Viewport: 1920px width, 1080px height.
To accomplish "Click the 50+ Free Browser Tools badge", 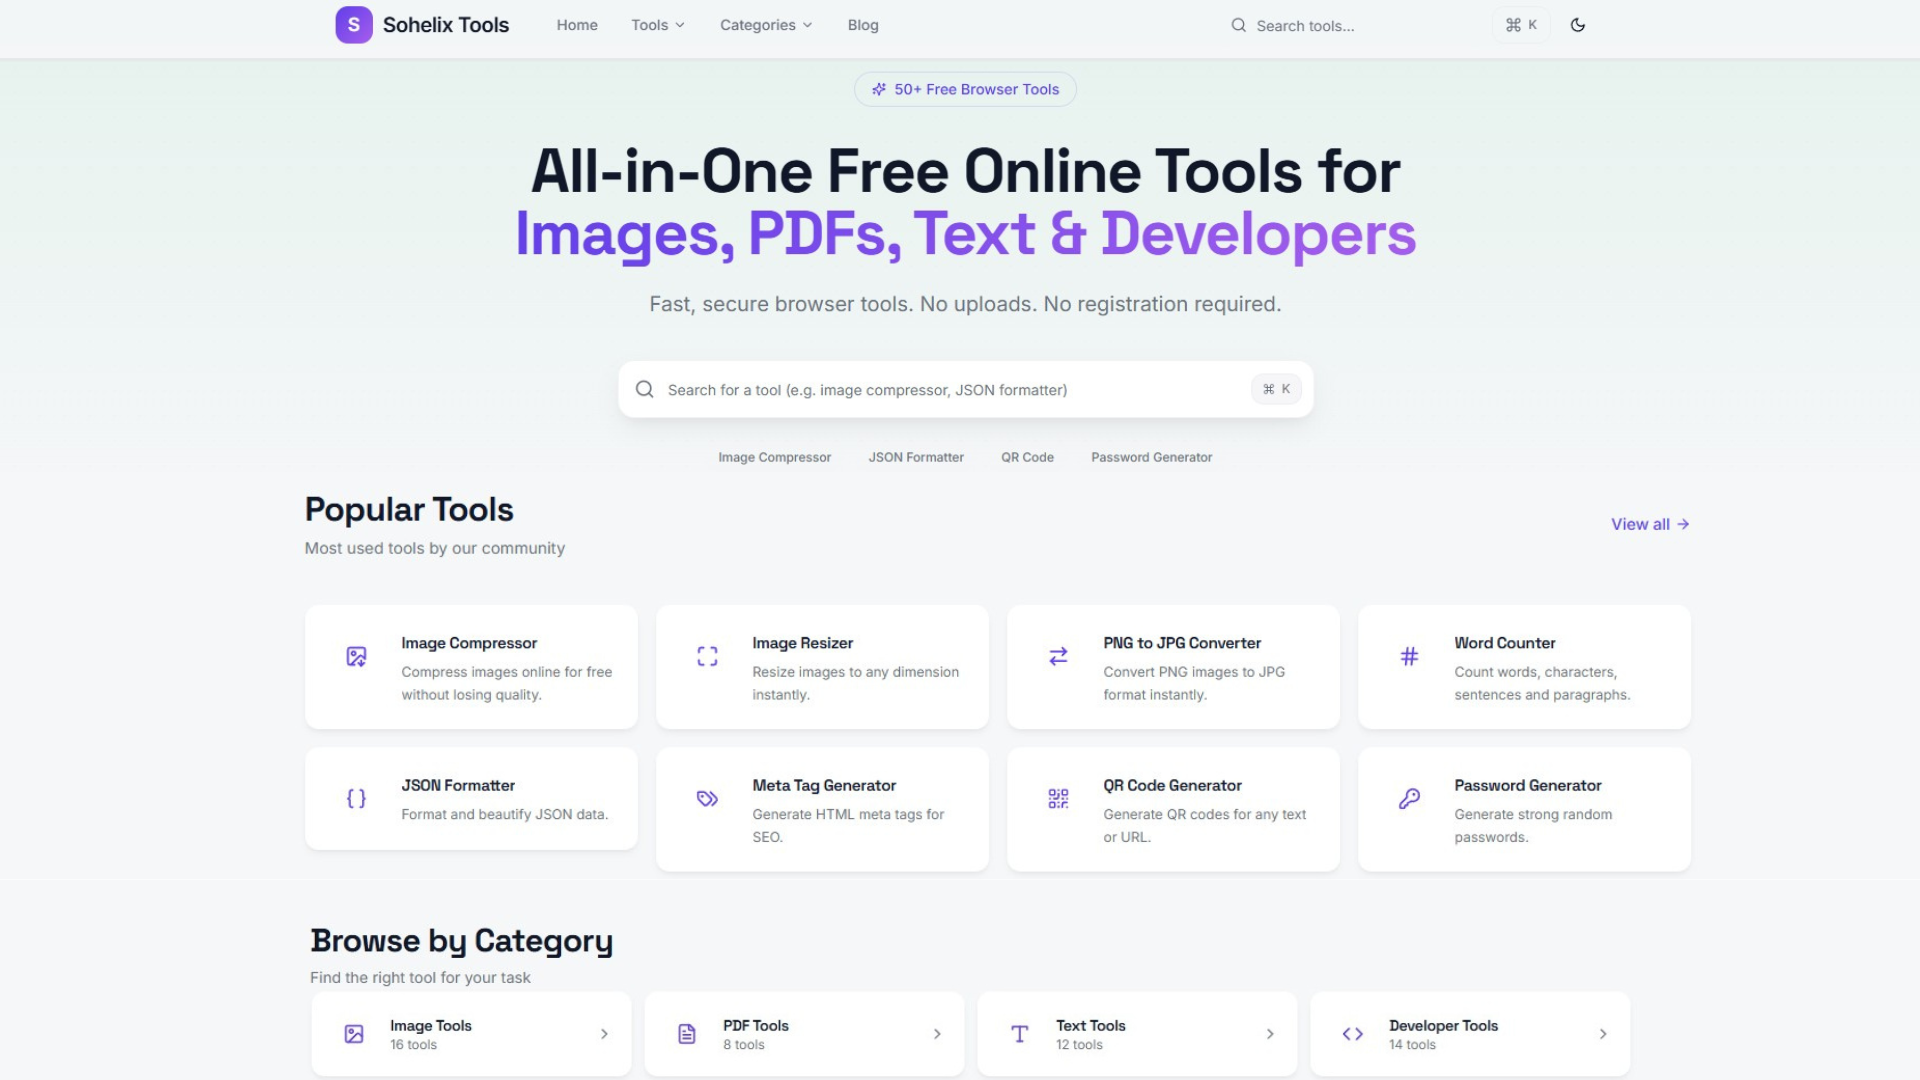I will pyautogui.click(x=965, y=89).
